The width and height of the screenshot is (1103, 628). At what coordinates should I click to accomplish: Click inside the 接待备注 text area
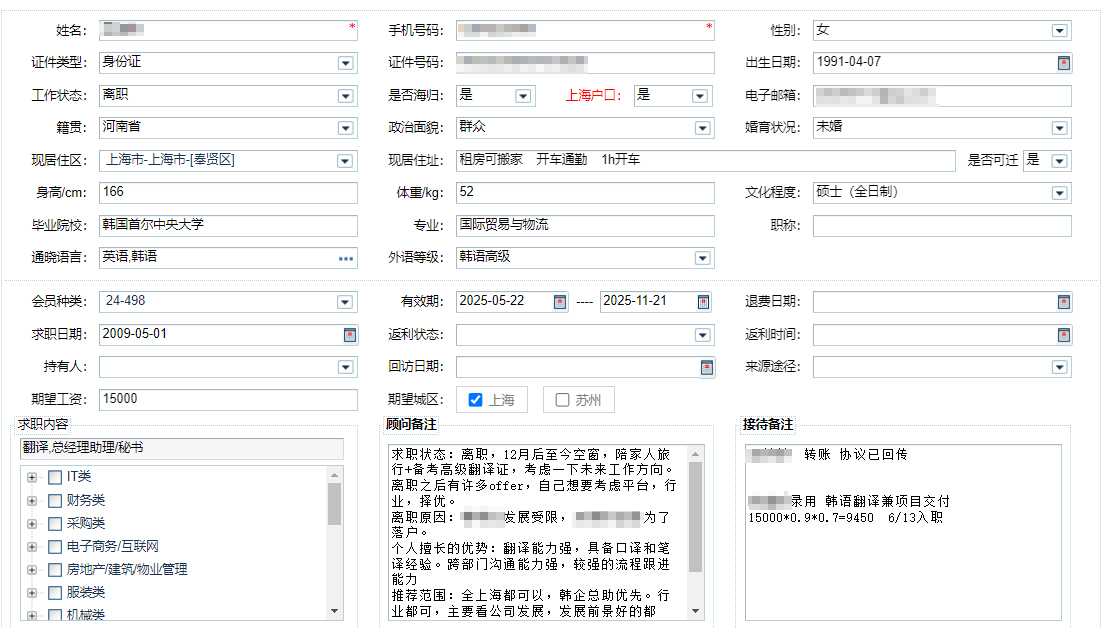(903, 532)
